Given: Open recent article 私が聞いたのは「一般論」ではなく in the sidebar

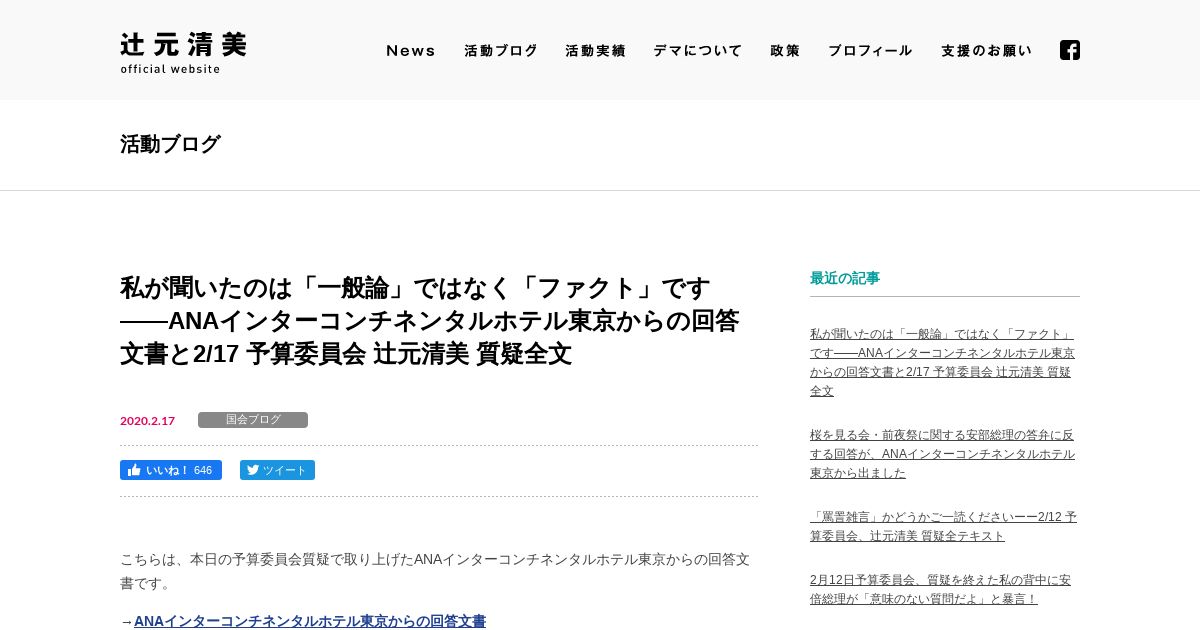Looking at the screenshot, I should 943,362.
